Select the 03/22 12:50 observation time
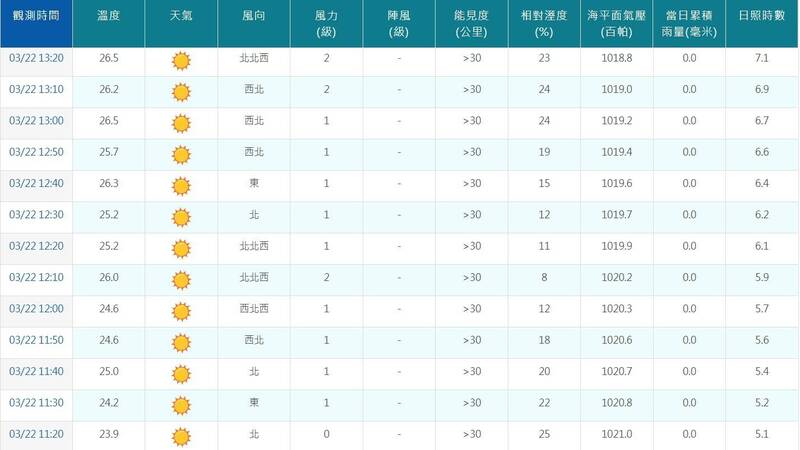This screenshot has height=450, width=800. pos(36,152)
